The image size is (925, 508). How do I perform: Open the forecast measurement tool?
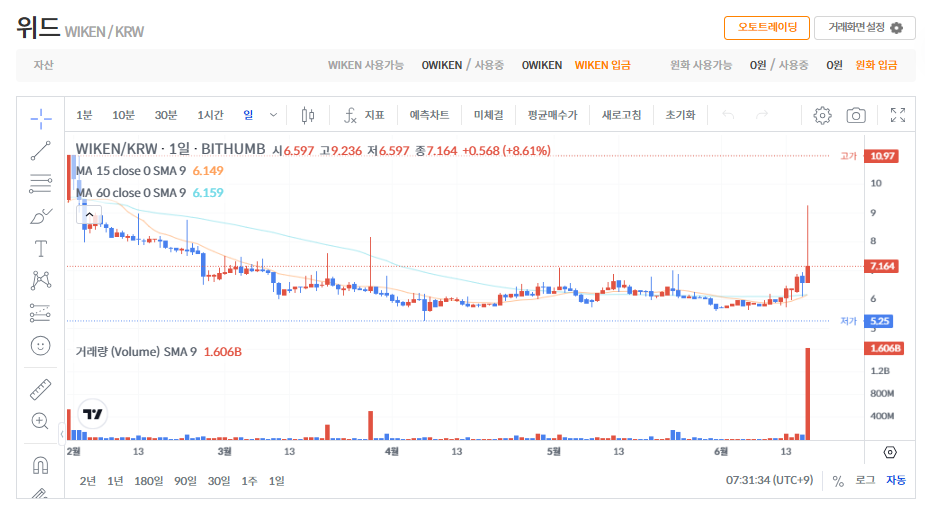tap(41, 313)
